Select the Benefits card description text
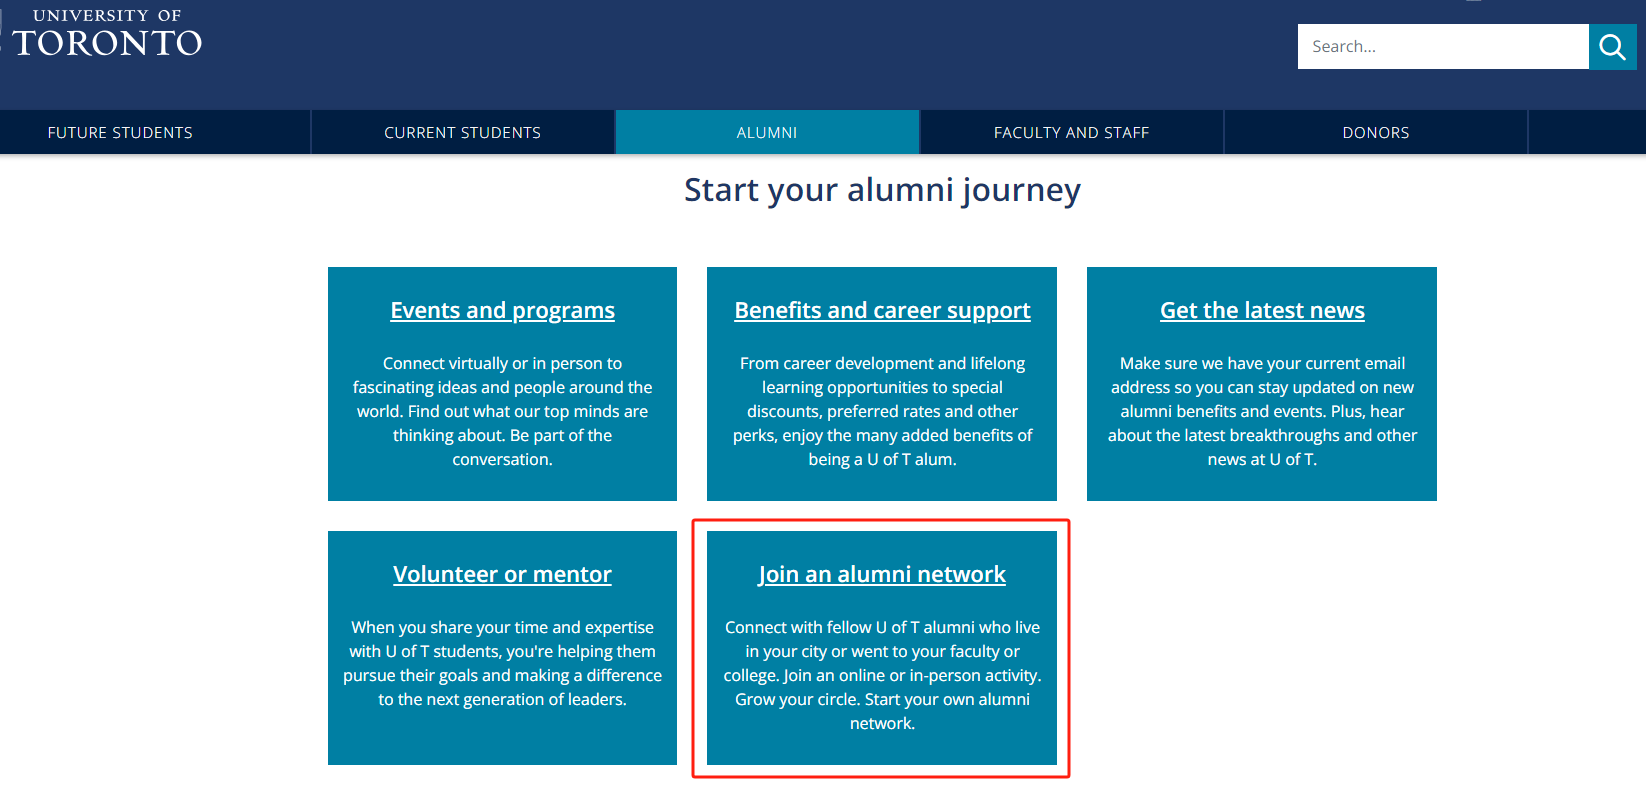The height and width of the screenshot is (786, 1646). click(x=882, y=411)
